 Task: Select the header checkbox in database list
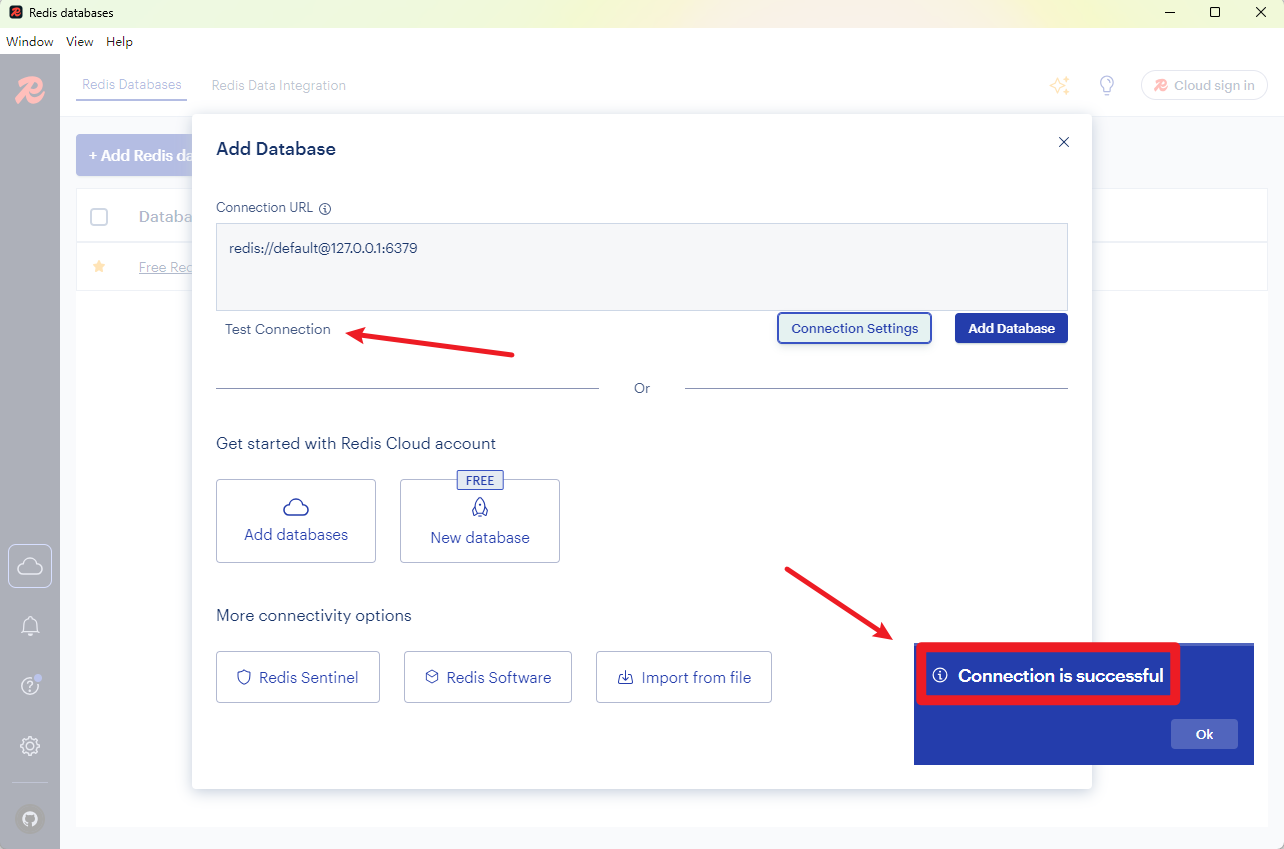tap(99, 217)
